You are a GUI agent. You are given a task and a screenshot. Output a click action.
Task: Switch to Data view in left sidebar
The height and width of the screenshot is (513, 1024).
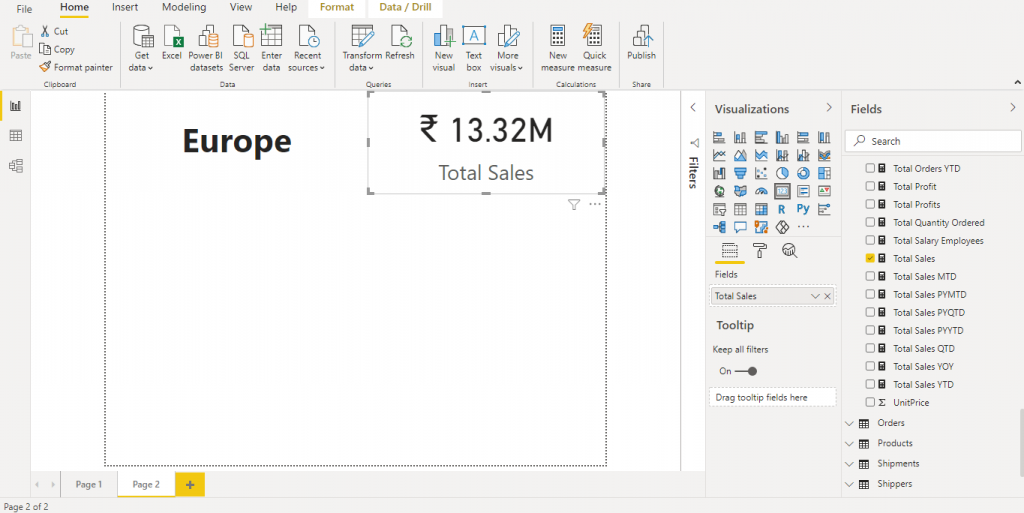pos(16,136)
